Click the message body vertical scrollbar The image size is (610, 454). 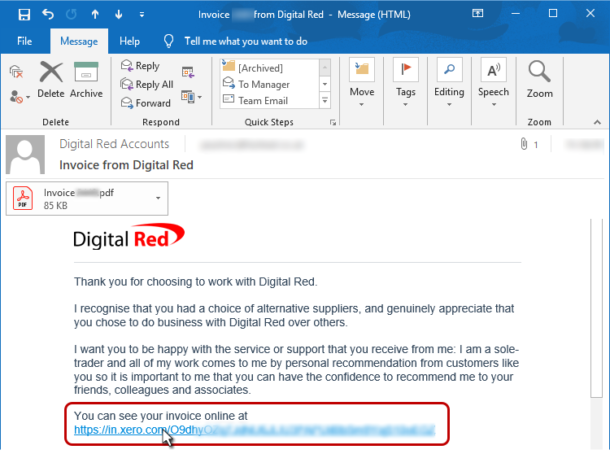(596, 308)
